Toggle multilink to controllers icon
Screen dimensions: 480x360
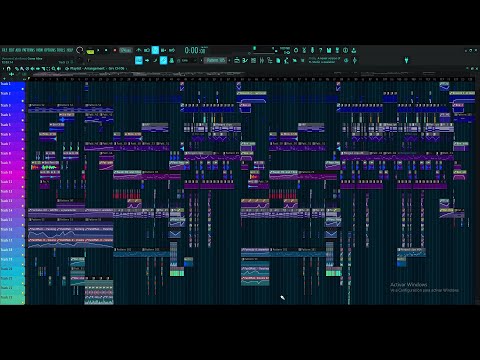(x=172, y=60)
